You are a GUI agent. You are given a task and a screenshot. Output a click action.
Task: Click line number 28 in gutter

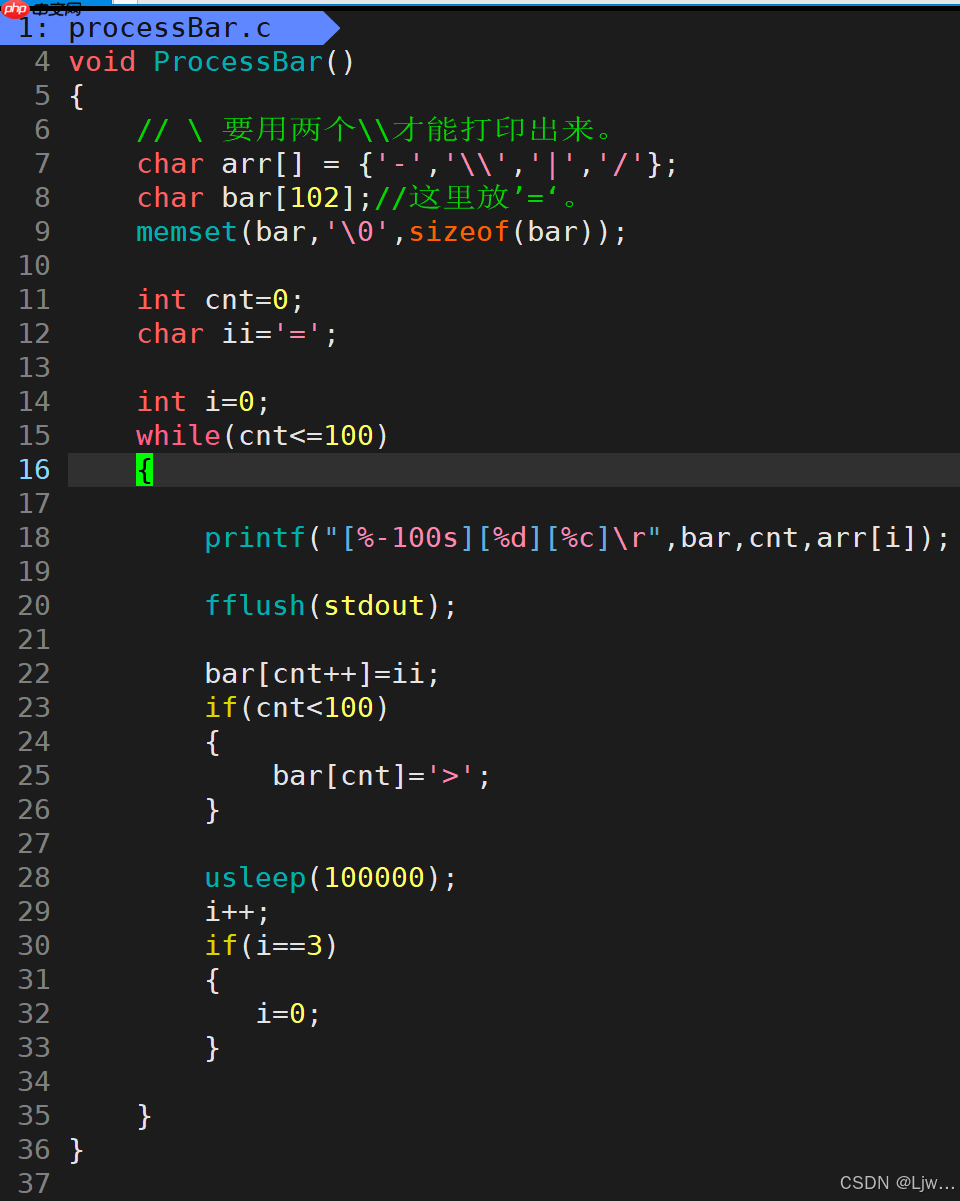34,878
